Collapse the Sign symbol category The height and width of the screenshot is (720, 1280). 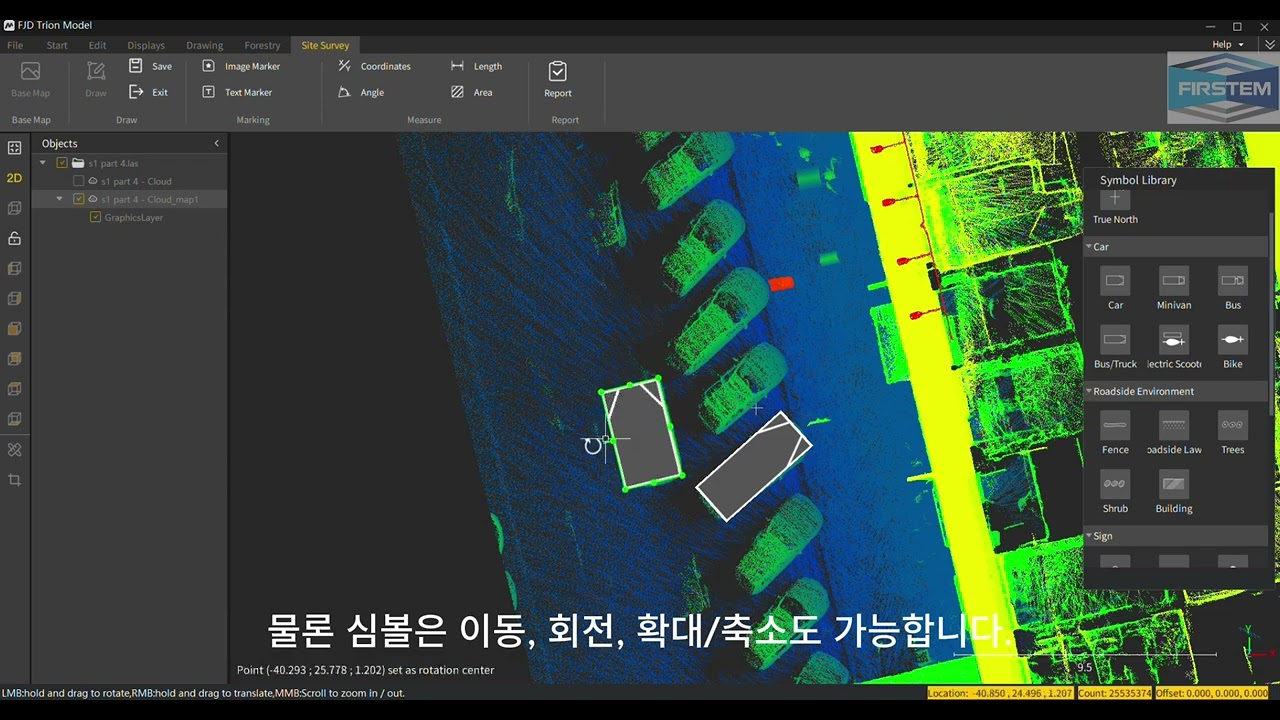1089,536
